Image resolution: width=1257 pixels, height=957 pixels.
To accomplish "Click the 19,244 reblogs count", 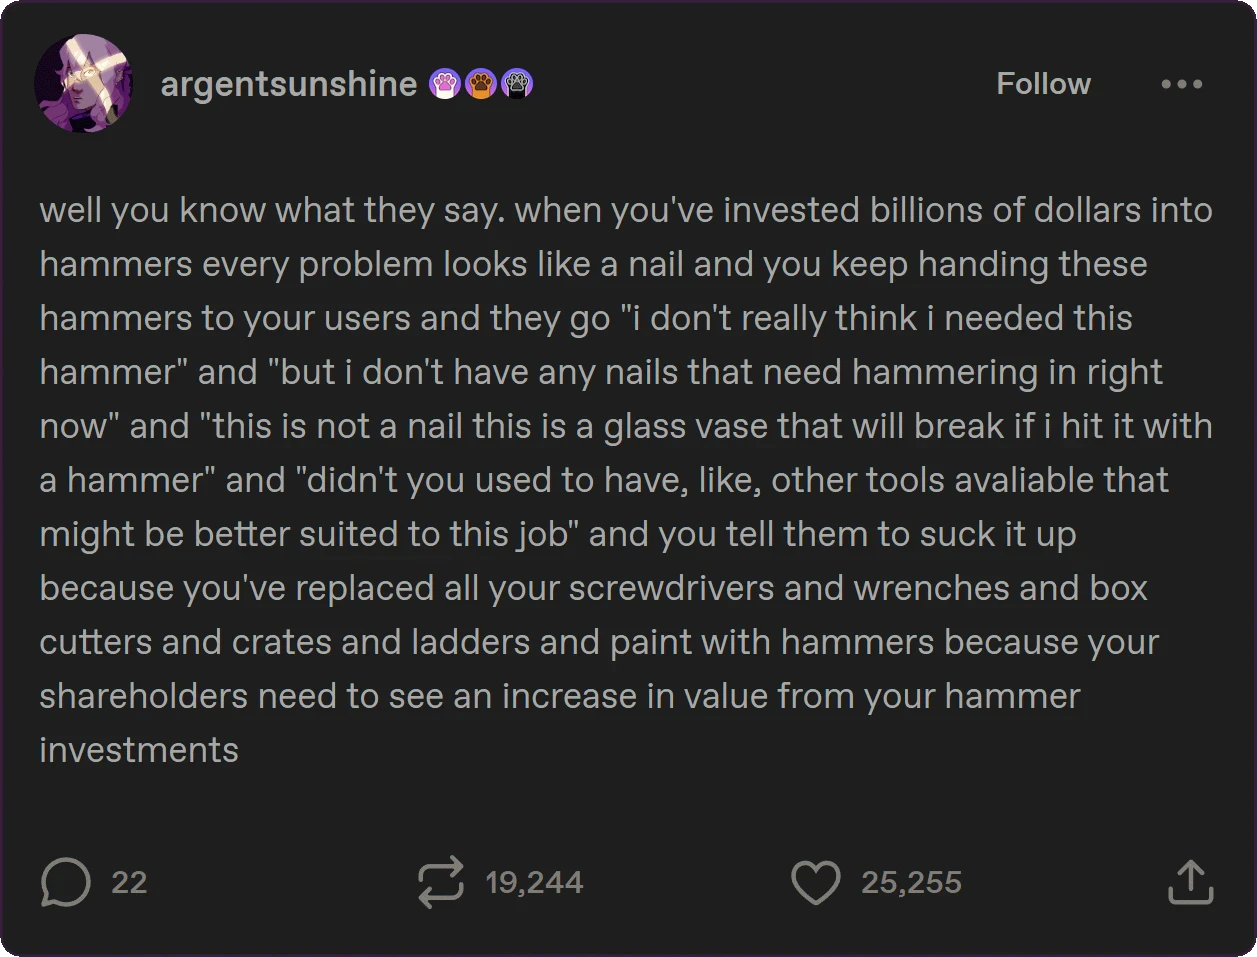I will [x=534, y=882].
